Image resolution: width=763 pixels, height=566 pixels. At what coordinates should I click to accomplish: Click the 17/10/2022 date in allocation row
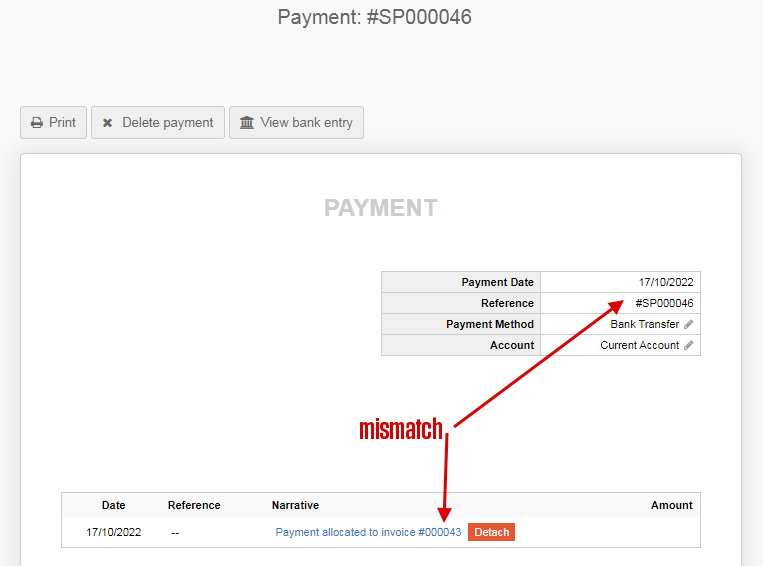(x=113, y=532)
